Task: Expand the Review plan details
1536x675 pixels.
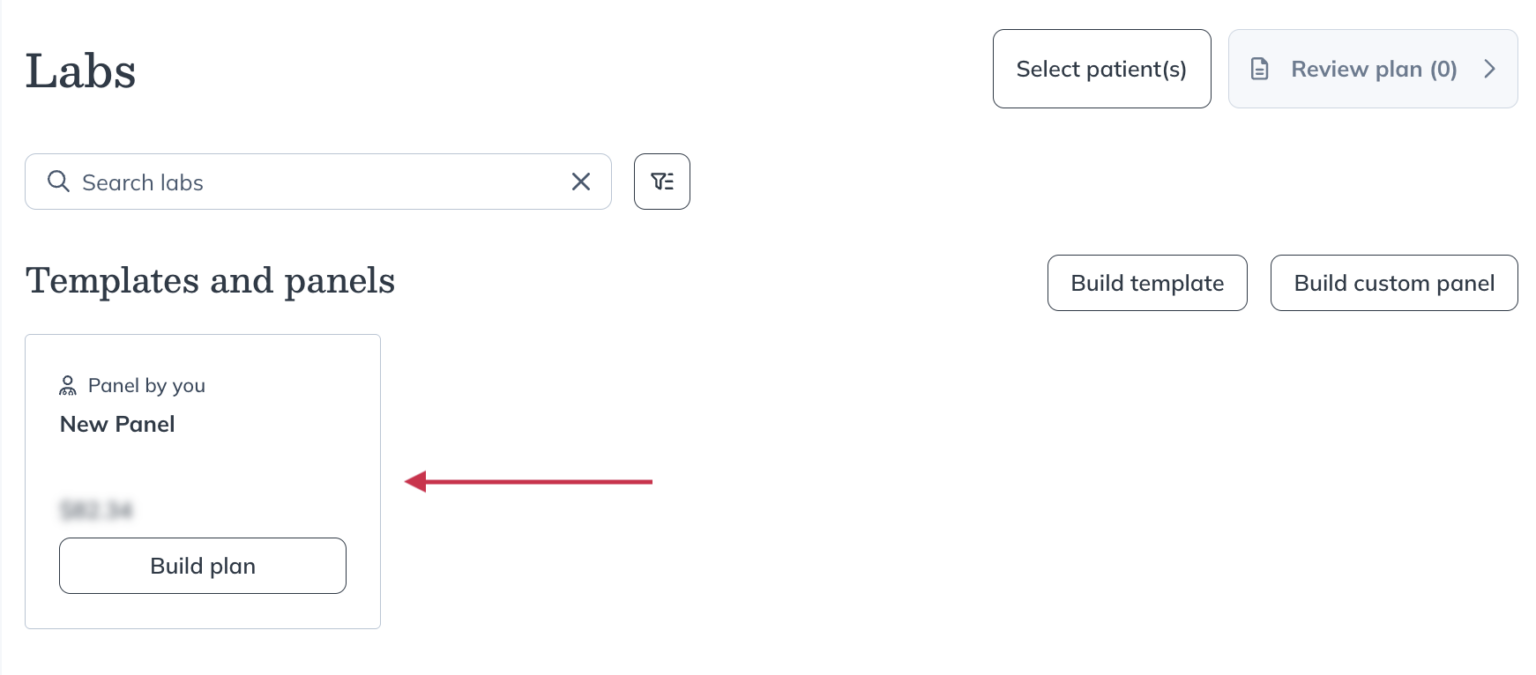Action: click(x=1373, y=68)
